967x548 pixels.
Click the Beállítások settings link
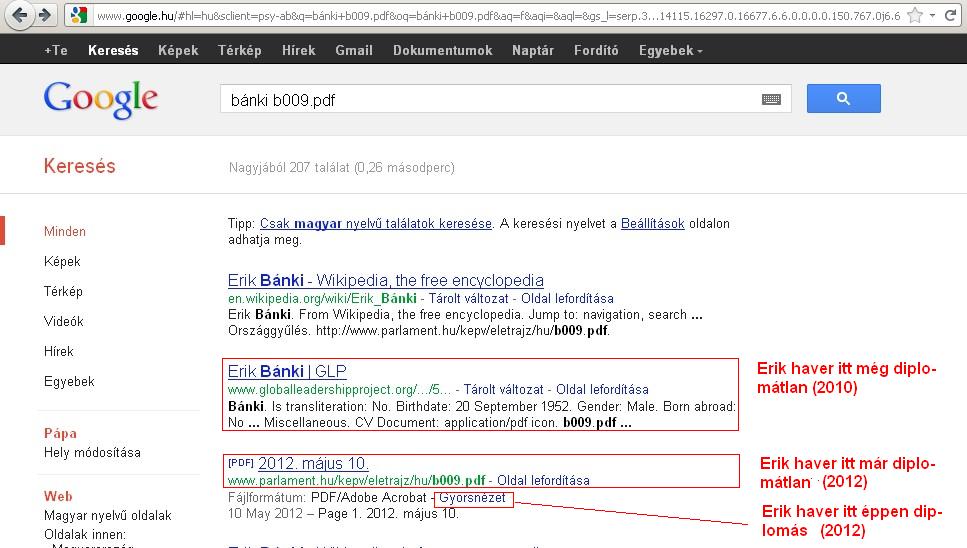pyautogui.click(x=652, y=224)
